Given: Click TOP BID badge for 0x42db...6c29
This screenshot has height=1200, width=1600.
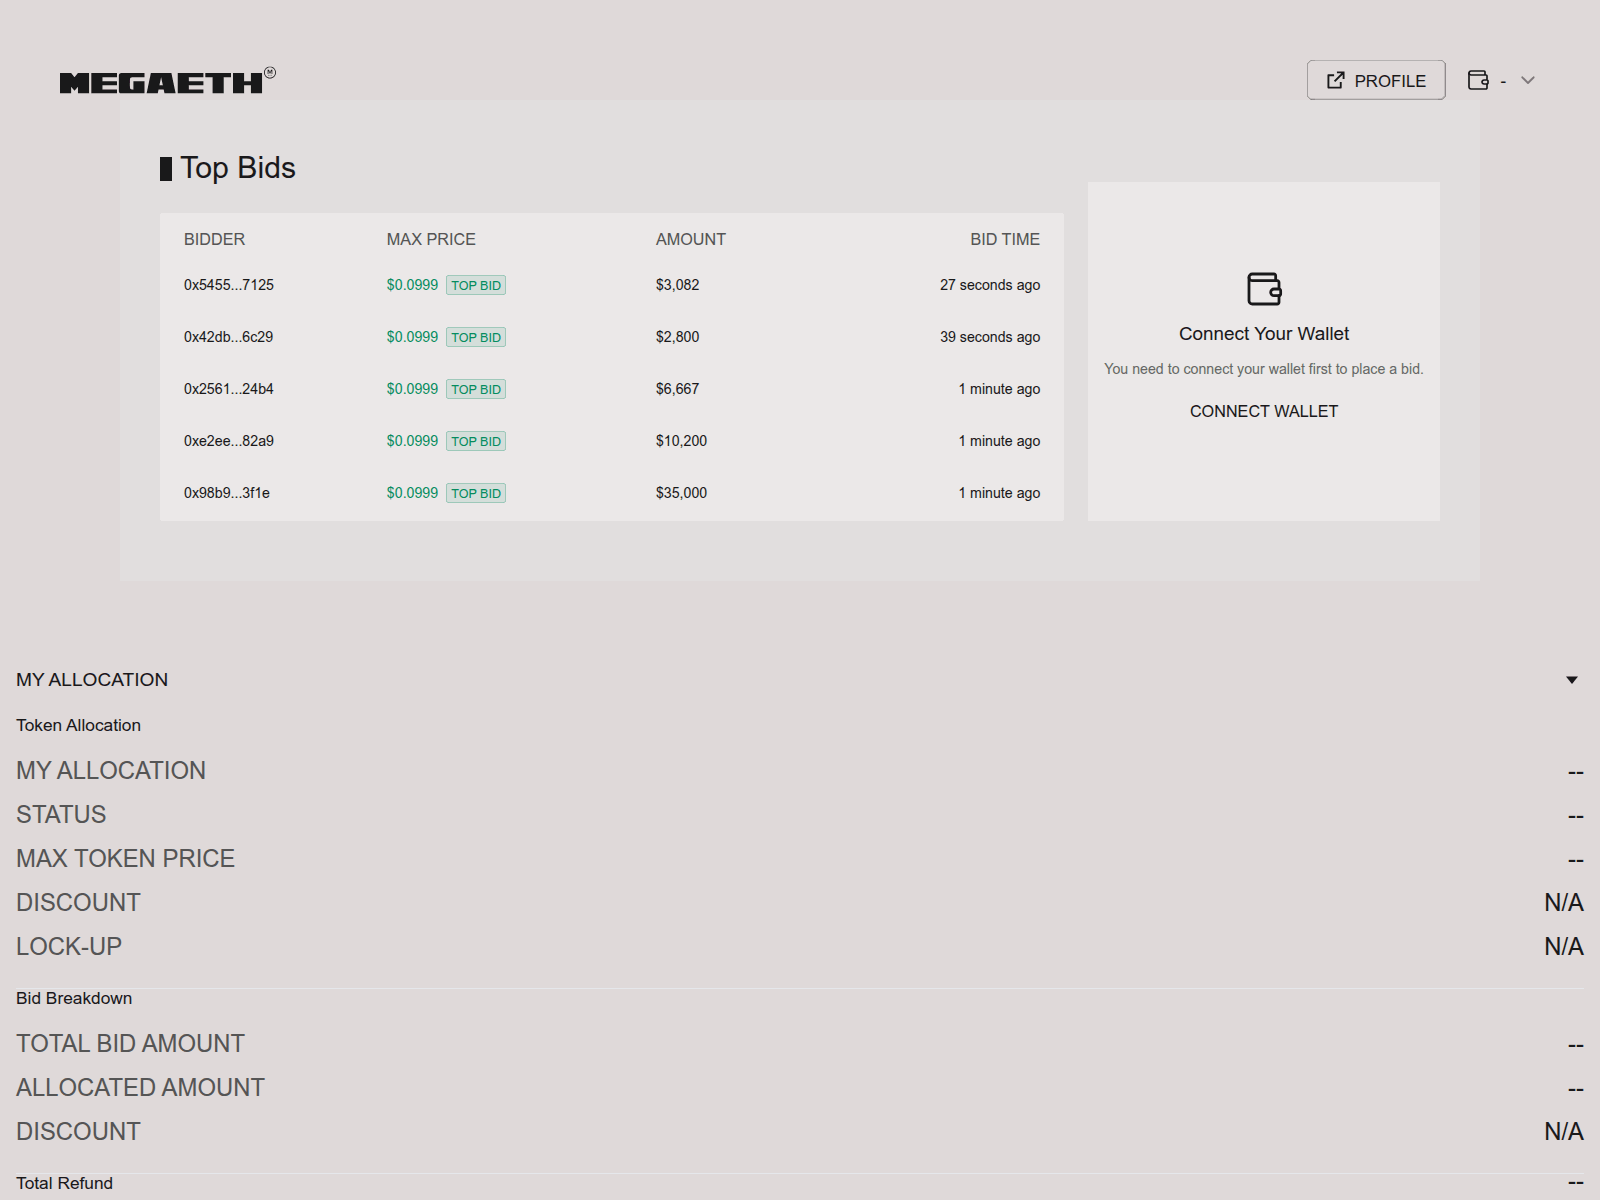Looking at the screenshot, I should [x=476, y=337].
